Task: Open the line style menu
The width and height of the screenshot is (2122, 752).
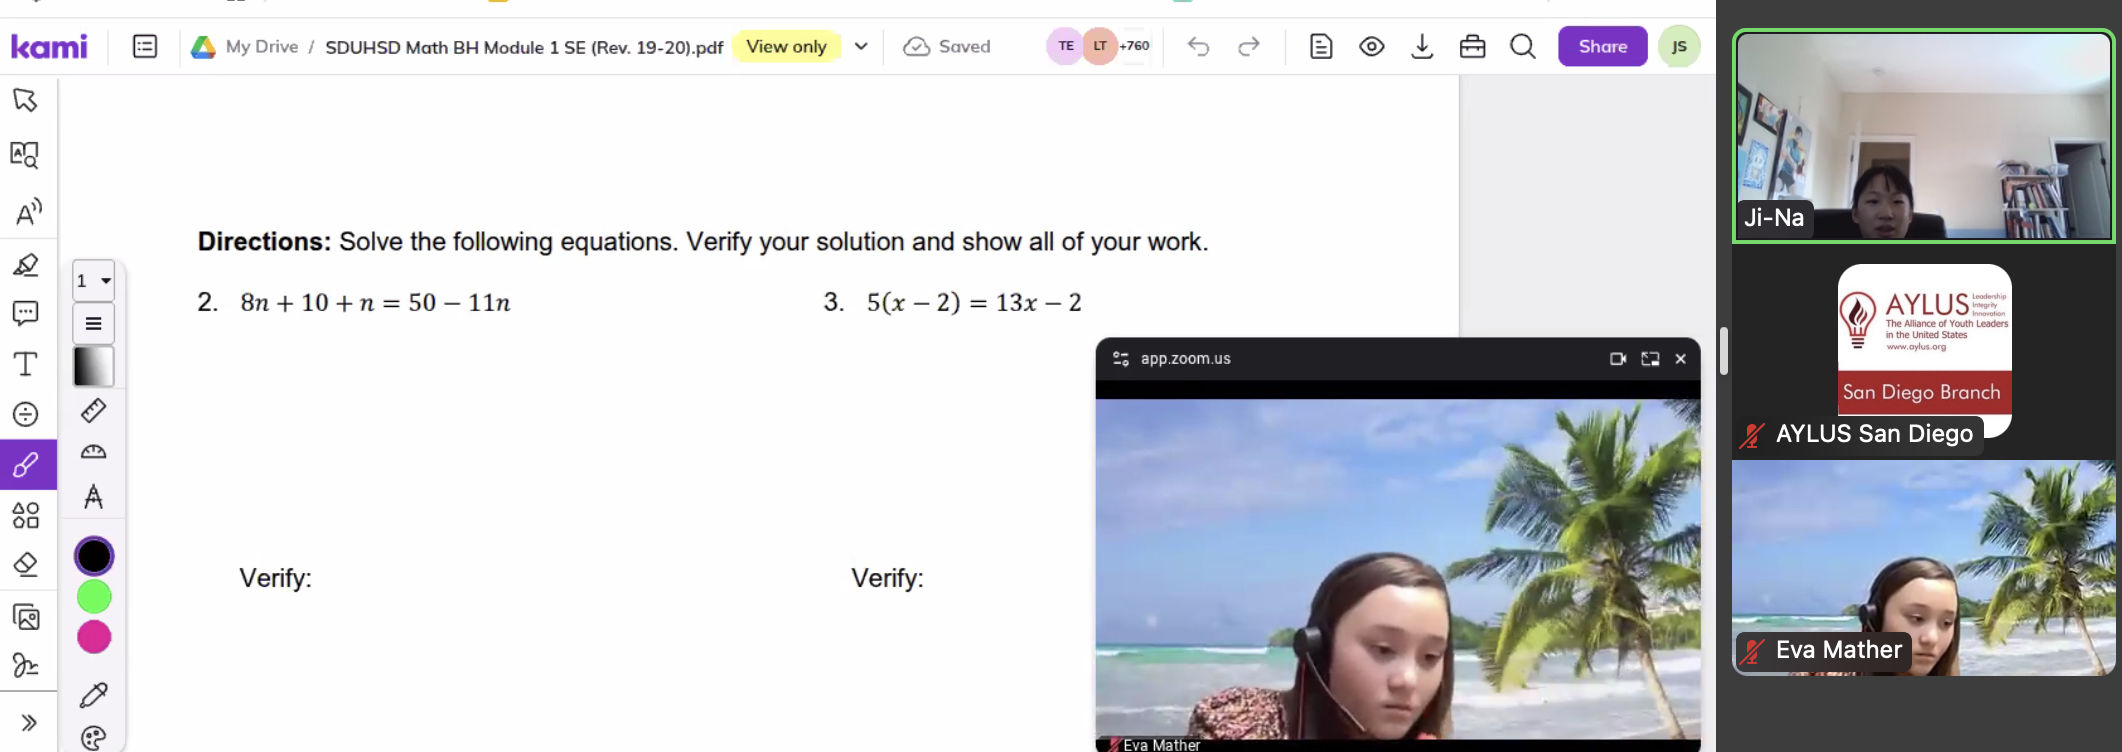Action: 94,324
